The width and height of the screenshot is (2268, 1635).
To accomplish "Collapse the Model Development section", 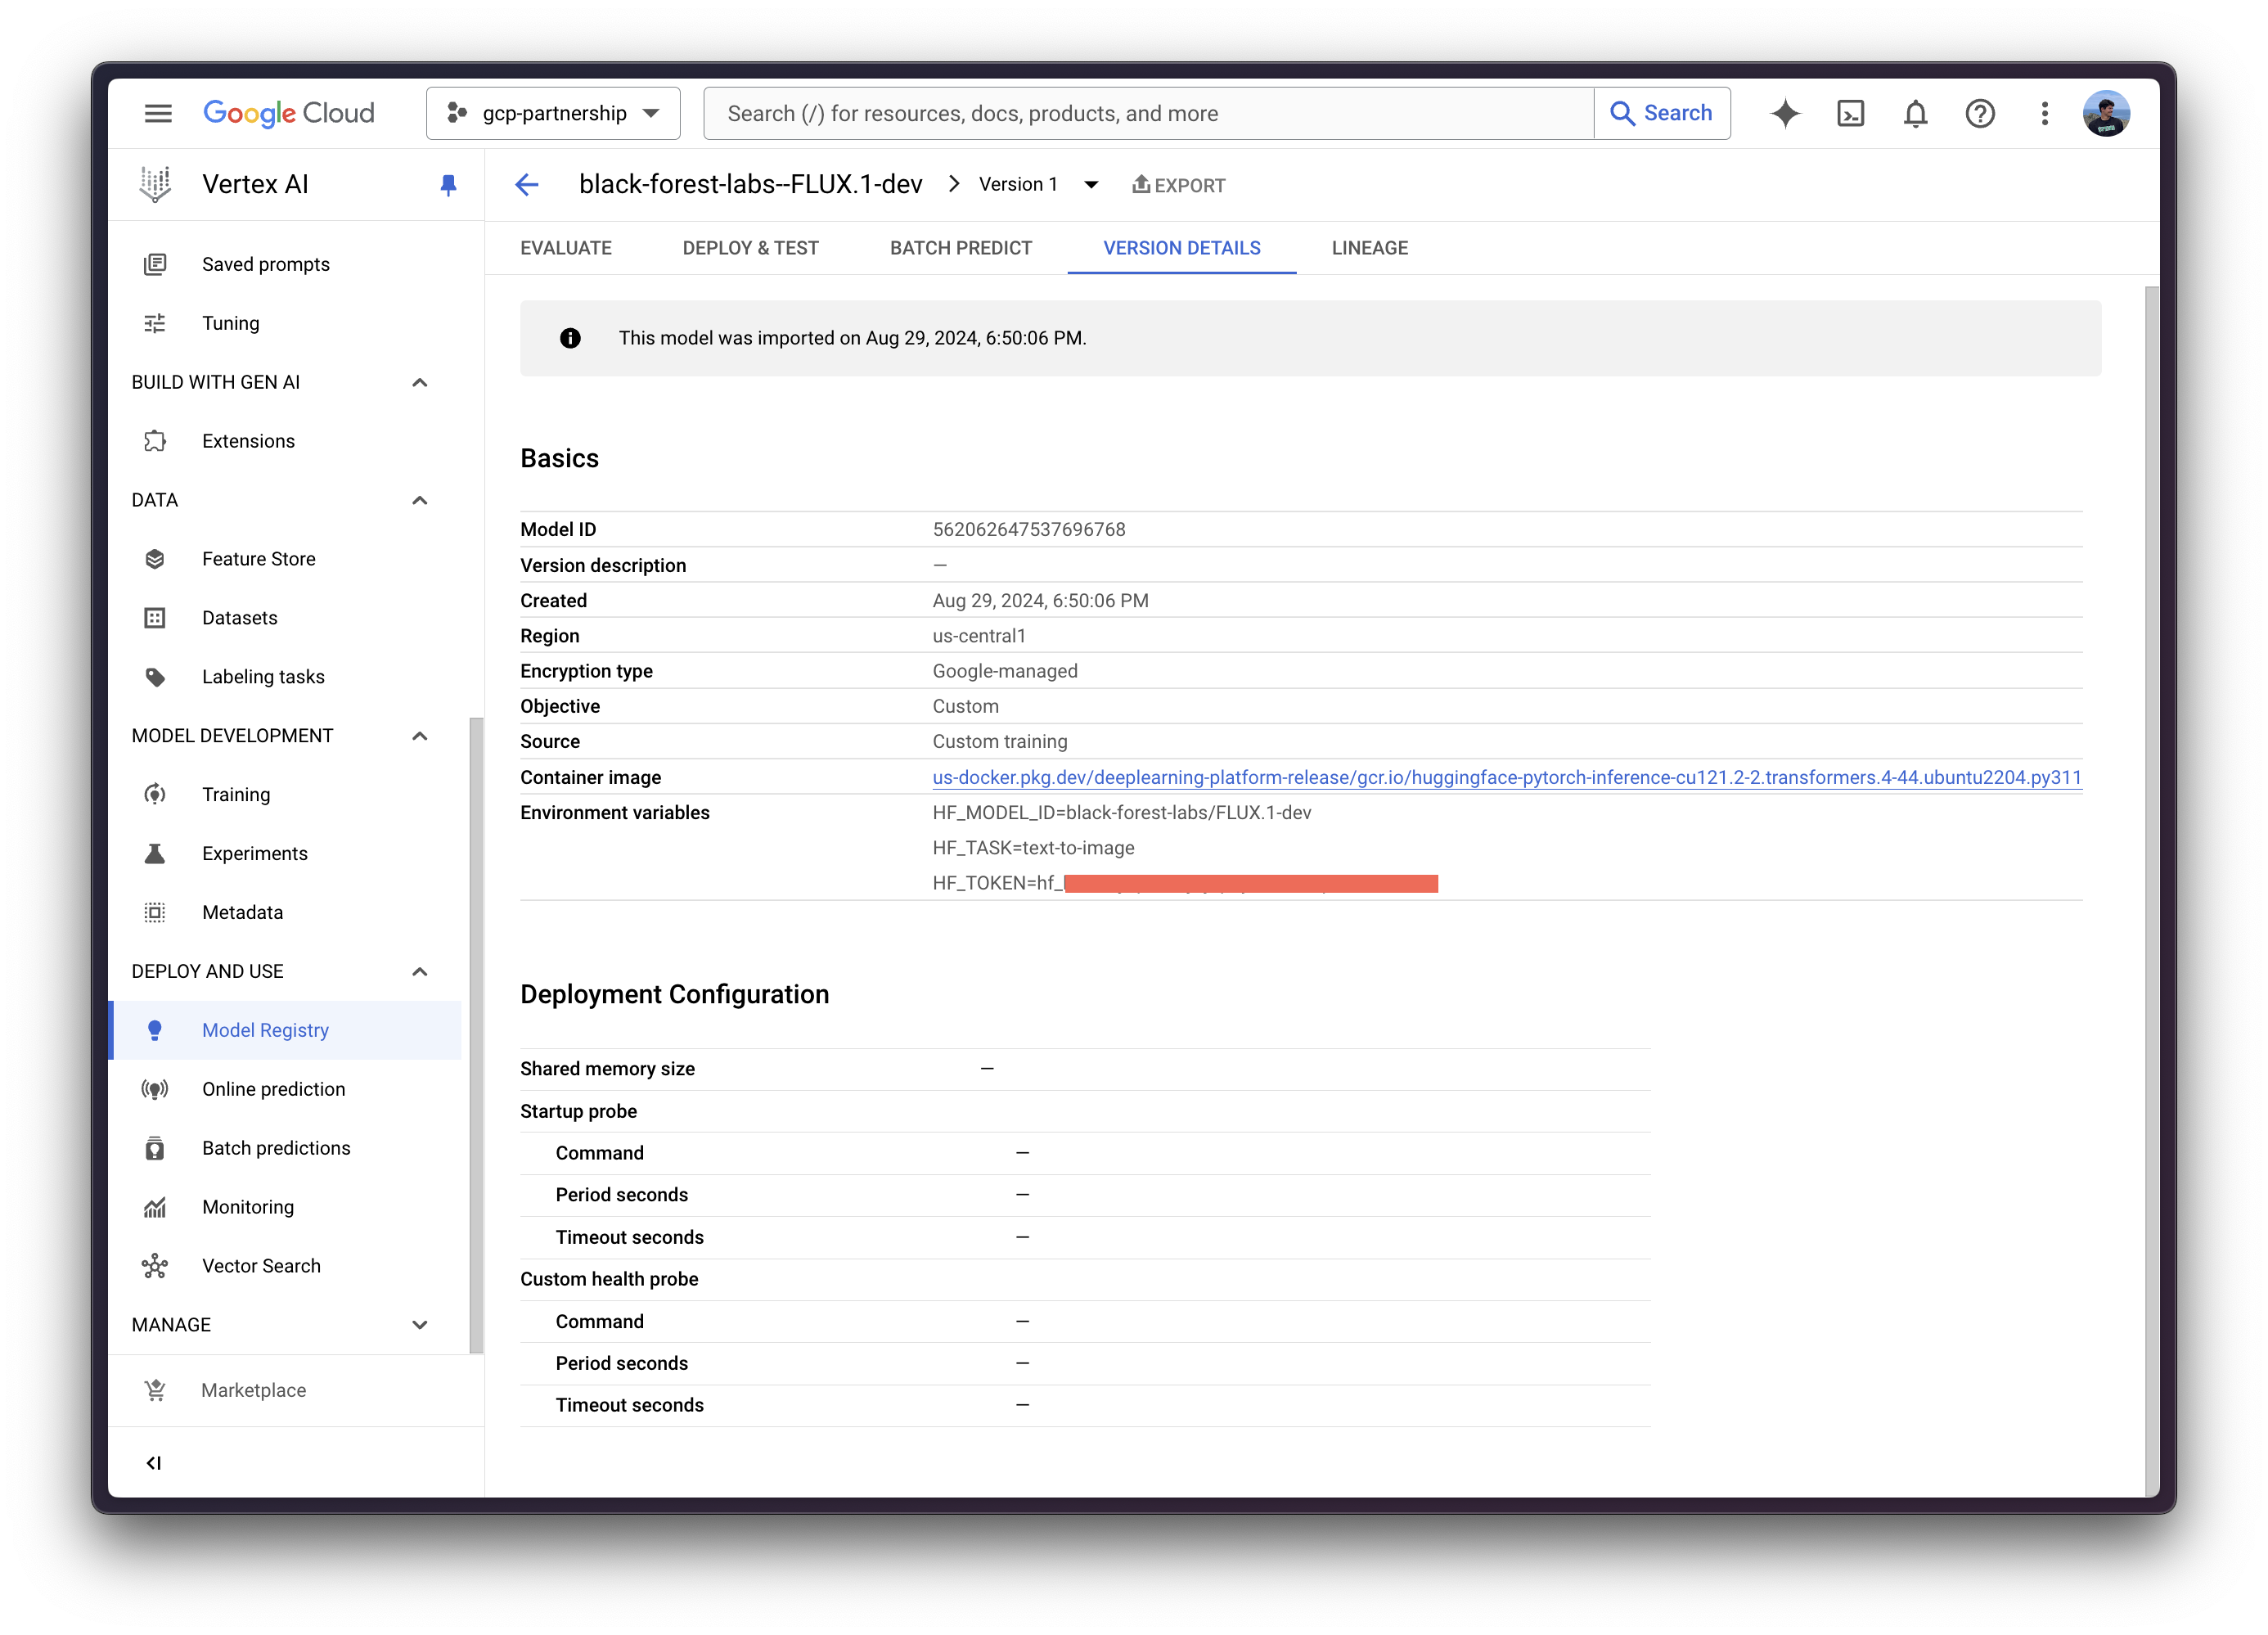I will pyautogui.click(x=419, y=736).
